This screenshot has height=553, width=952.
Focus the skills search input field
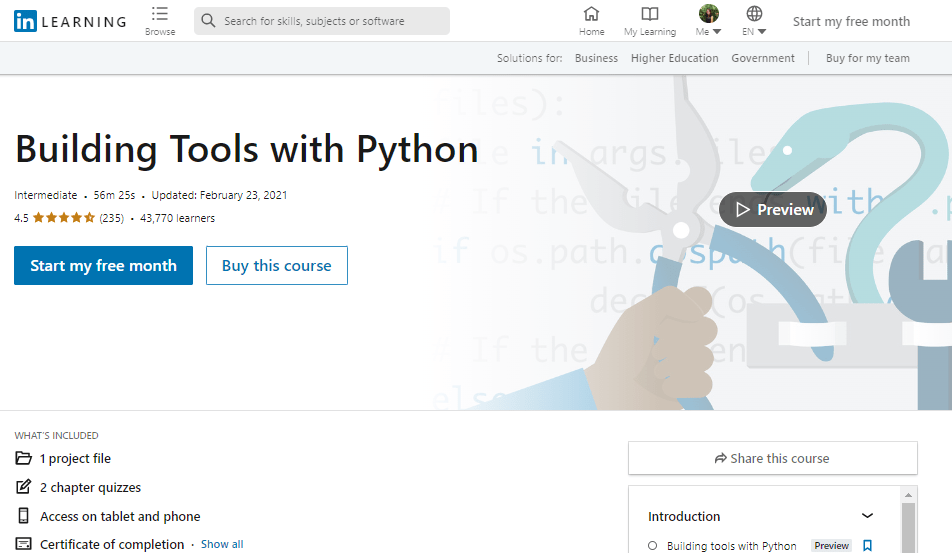point(322,21)
